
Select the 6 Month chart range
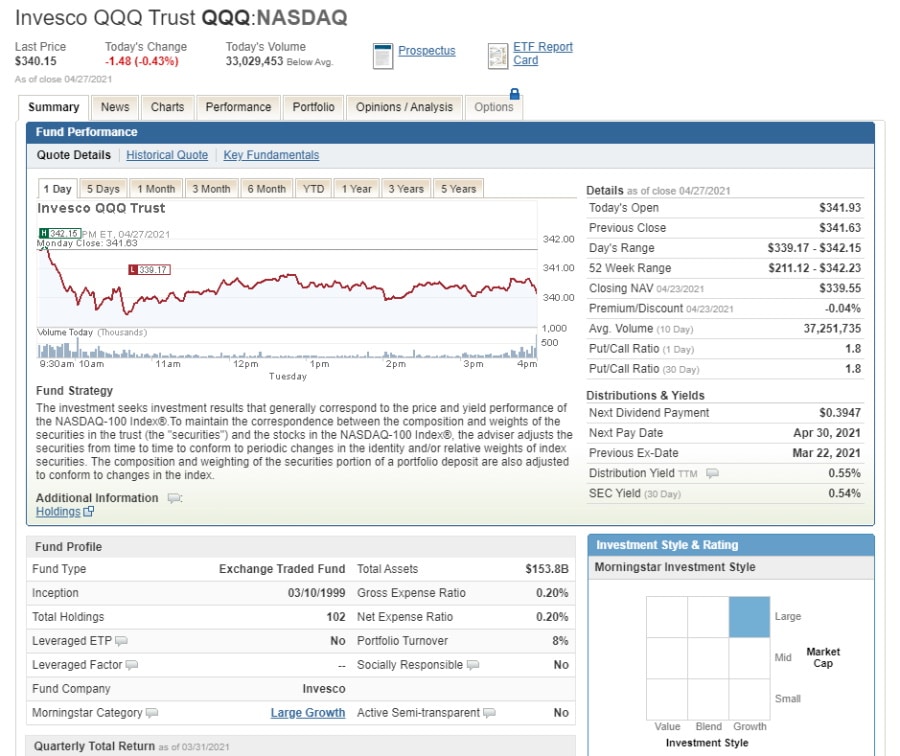tap(266, 189)
